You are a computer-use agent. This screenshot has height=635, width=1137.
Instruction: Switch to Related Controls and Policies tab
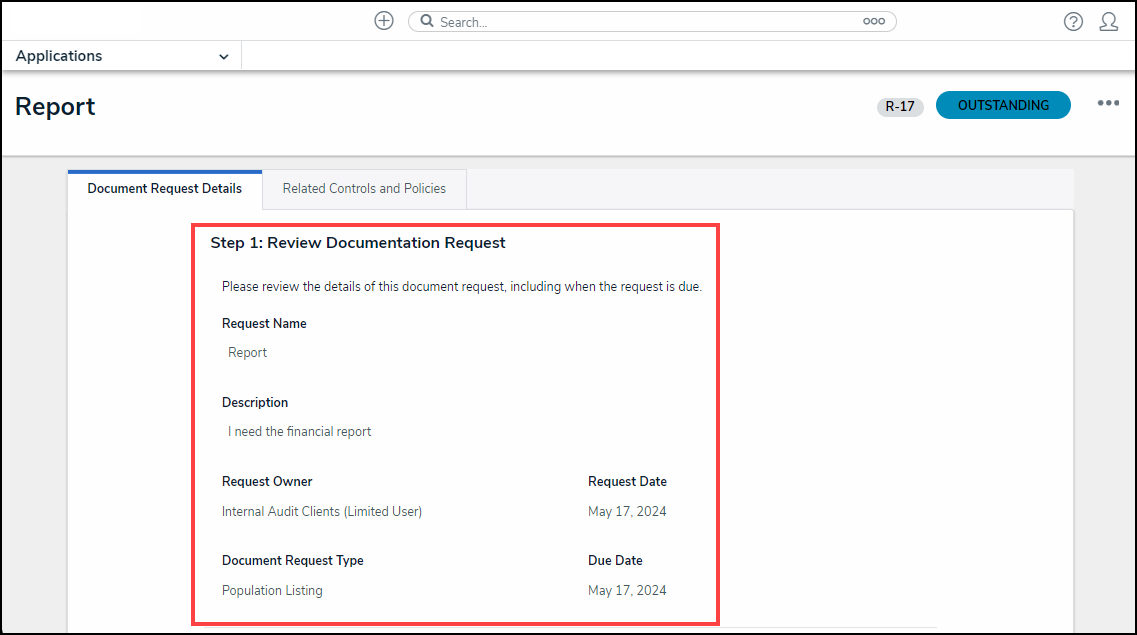tap(364, 188)
